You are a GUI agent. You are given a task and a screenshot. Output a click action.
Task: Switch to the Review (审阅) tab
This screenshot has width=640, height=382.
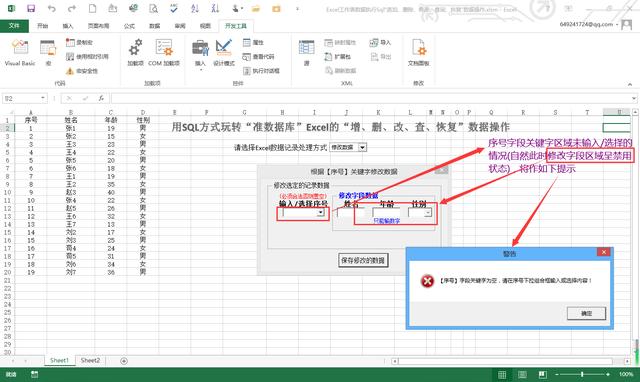point(180,26)
